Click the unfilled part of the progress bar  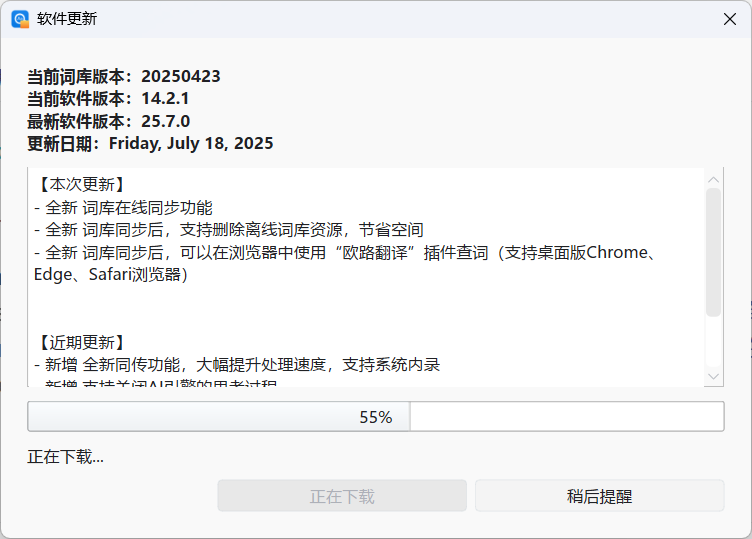(x=566, y=417)
